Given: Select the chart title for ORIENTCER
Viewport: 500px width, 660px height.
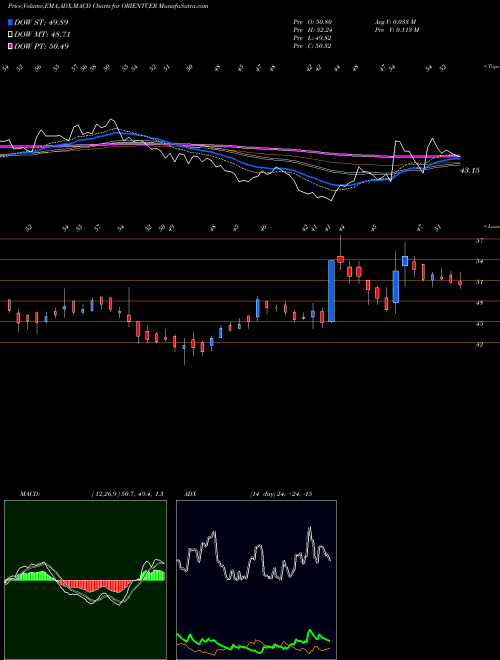Looking at the screenshot, I should tap(108, 6).
